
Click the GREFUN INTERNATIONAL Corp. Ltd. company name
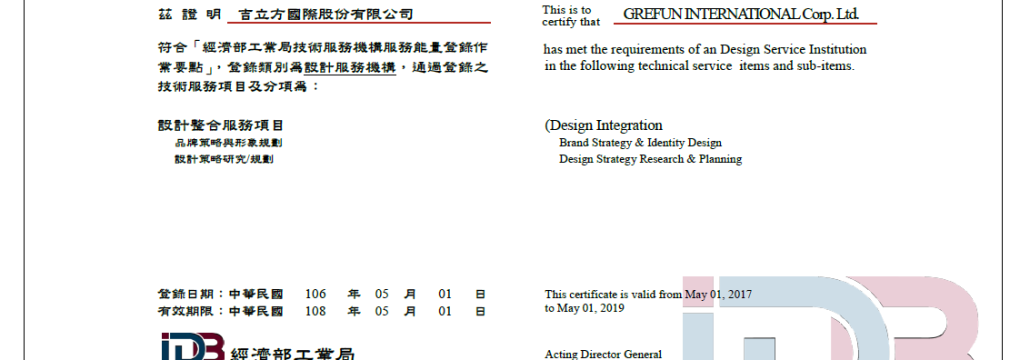coord(741,14)
